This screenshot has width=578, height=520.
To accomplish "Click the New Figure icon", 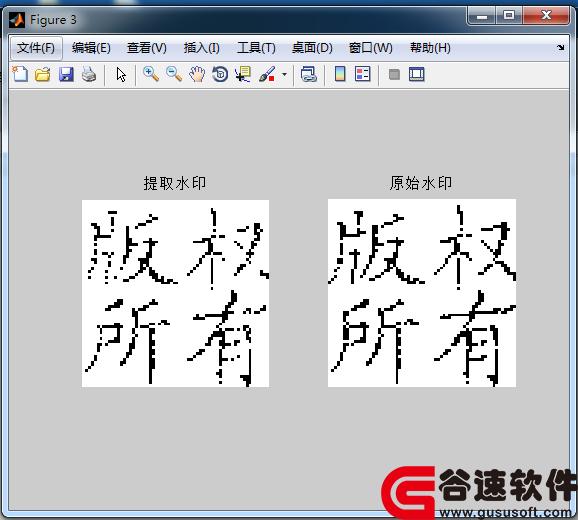I will [20, 74].
